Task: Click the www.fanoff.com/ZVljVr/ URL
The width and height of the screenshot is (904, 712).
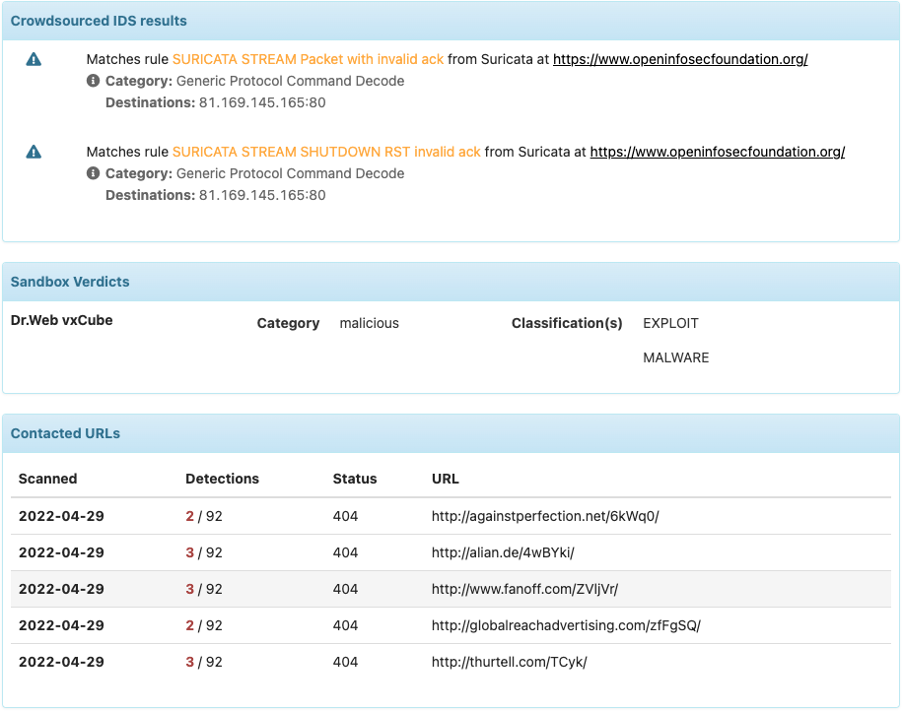Action: click(525, 589)
